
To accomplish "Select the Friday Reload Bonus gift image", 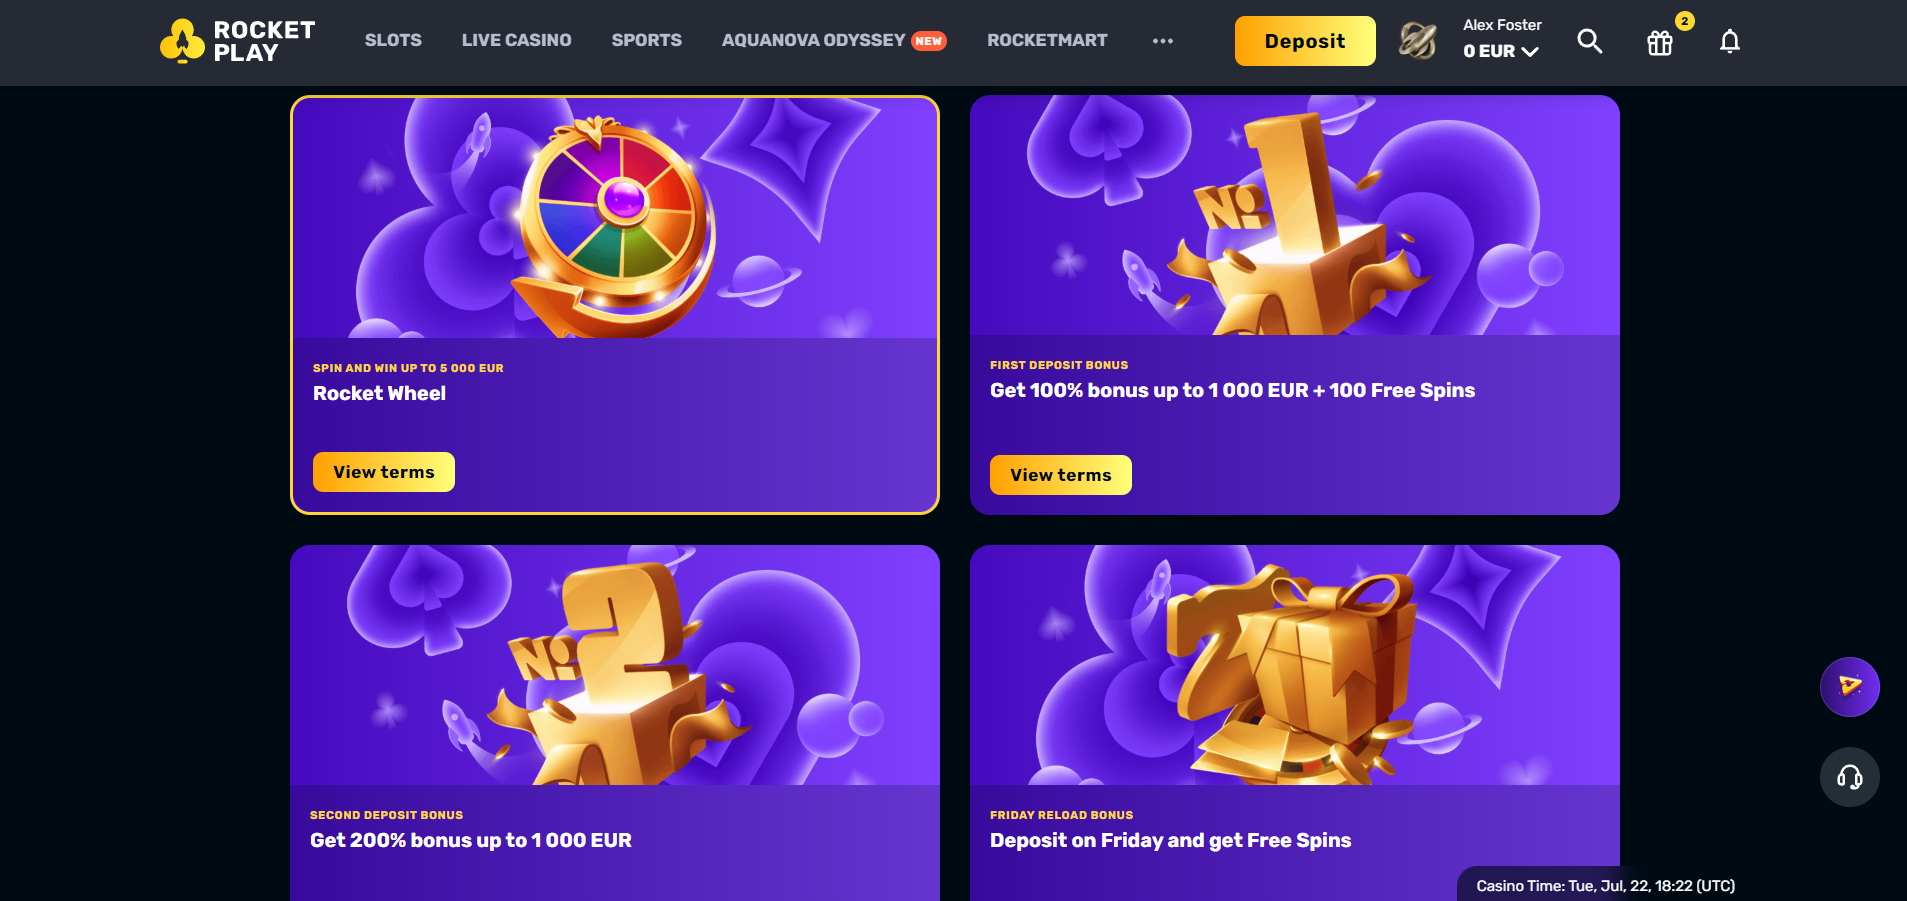I will coord(1295,665).
